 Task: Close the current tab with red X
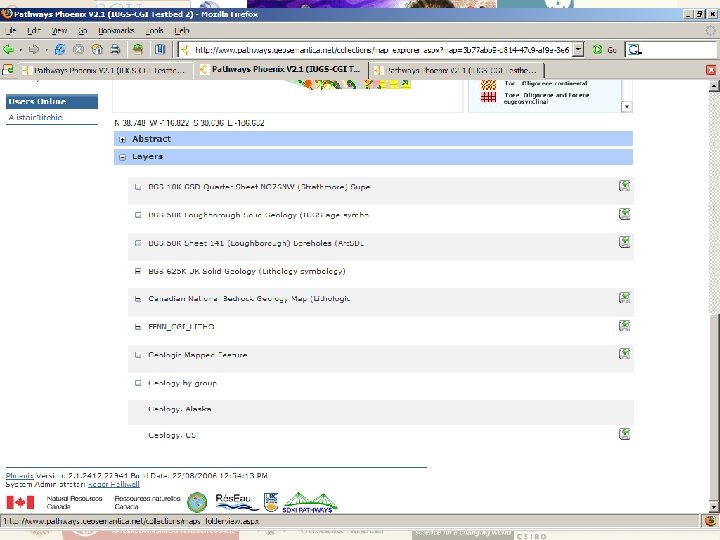coord(711,70)
